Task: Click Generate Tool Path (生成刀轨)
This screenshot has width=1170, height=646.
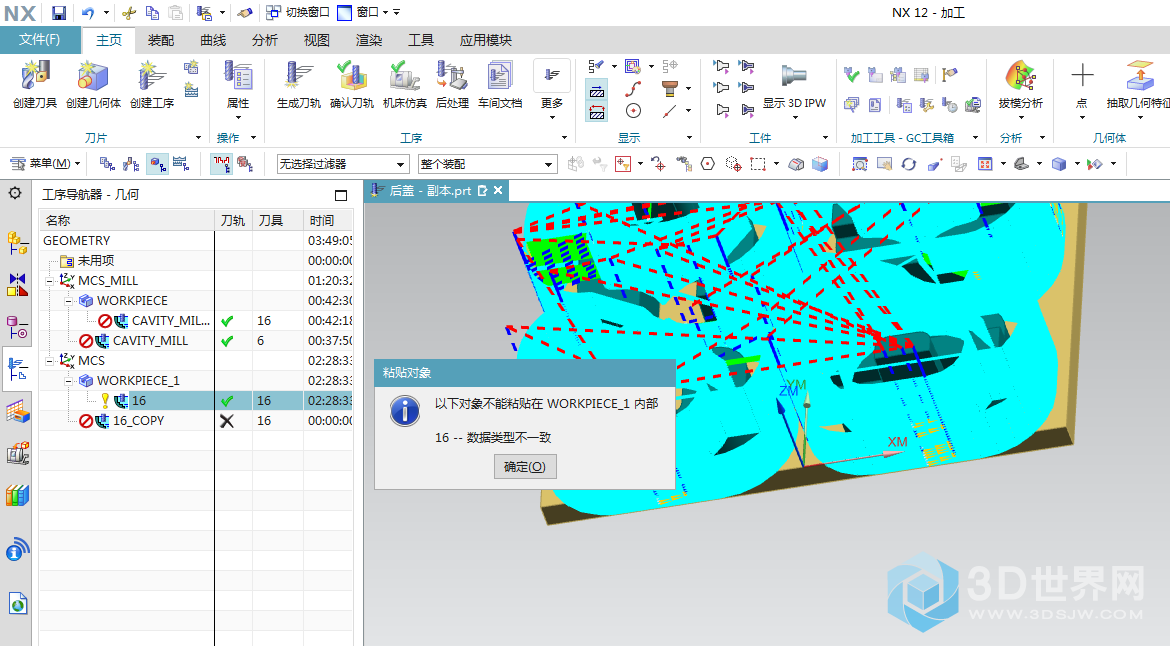Action: click(298, 84)
